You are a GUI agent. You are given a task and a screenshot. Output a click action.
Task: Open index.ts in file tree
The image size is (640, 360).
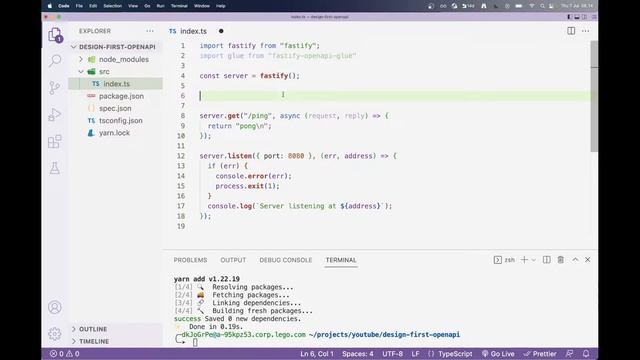click(116, 84)
